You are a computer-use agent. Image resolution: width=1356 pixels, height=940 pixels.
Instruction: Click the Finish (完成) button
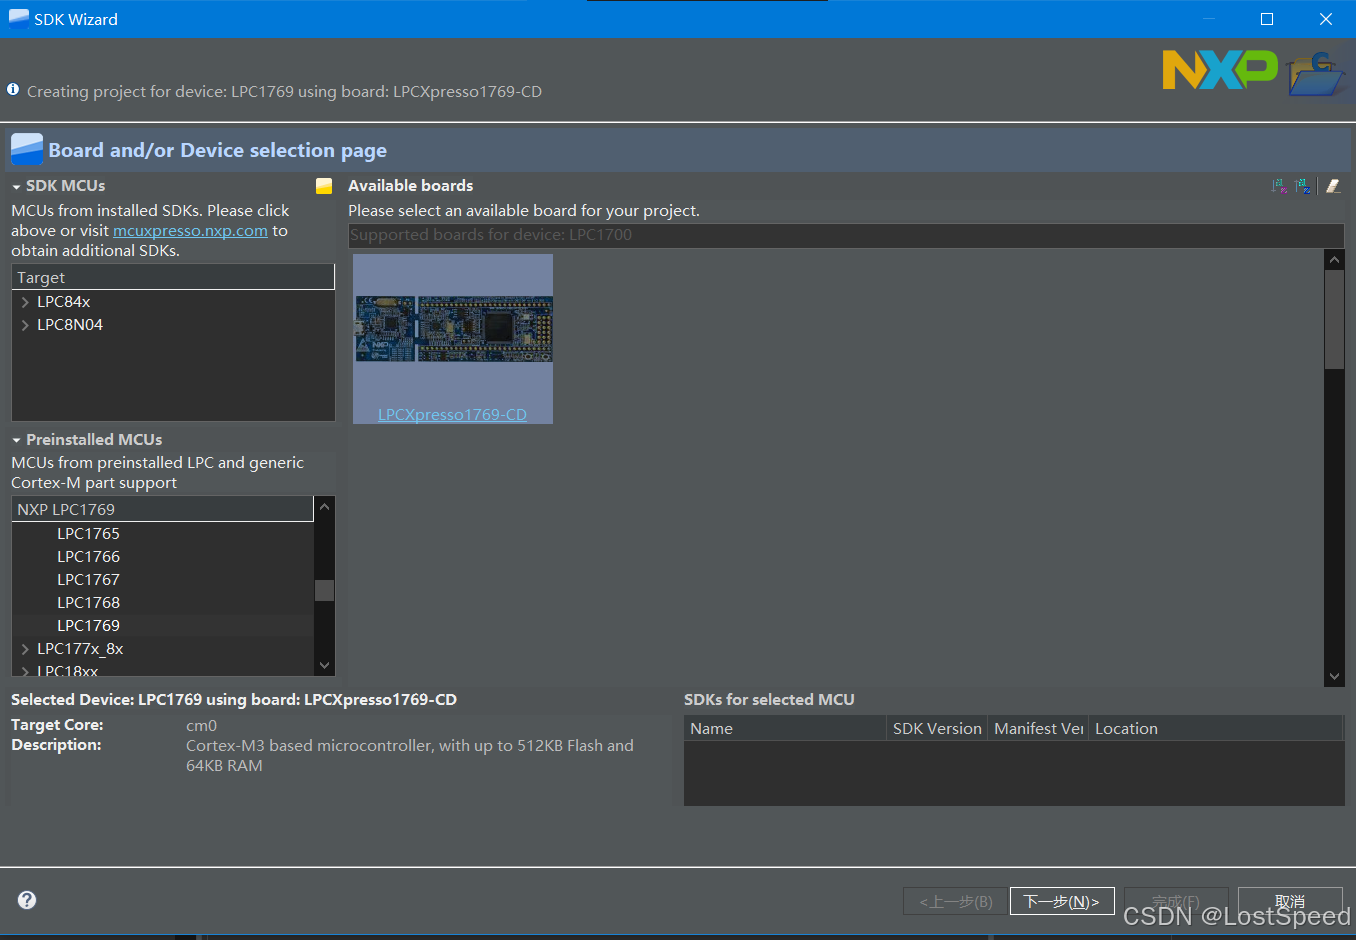tap(1176, 902)
